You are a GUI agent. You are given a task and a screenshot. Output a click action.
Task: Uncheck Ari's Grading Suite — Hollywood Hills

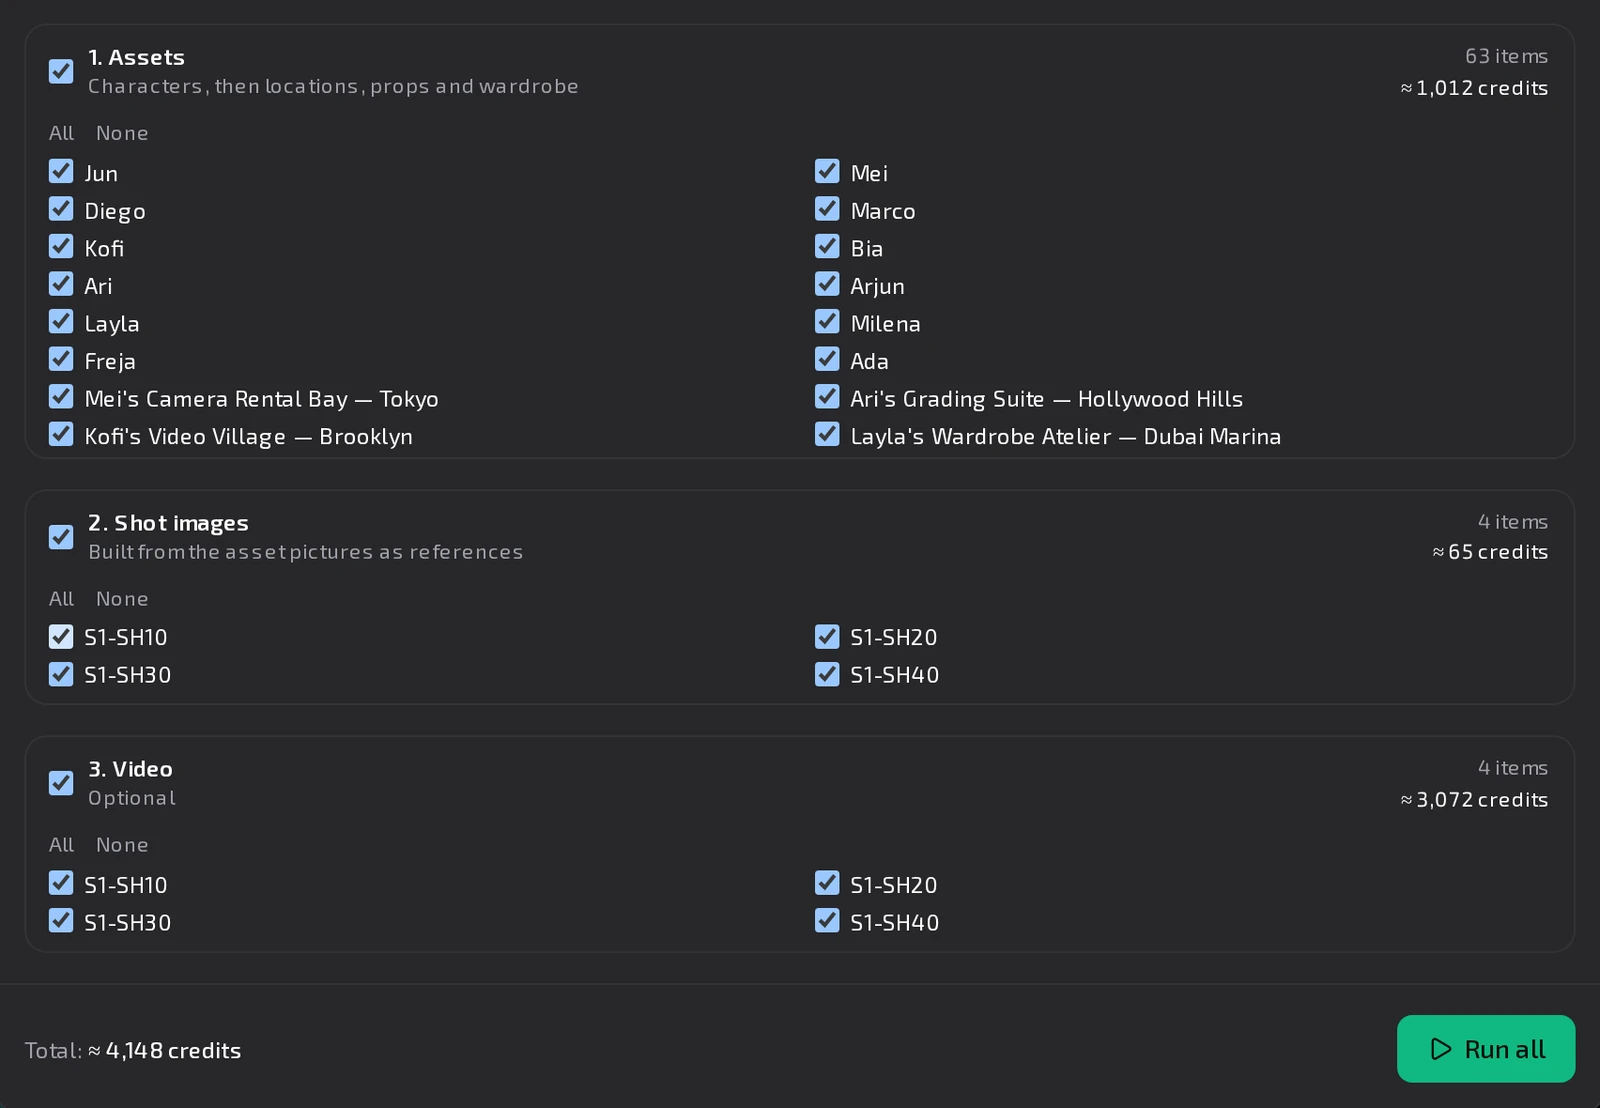pos(827,398)
